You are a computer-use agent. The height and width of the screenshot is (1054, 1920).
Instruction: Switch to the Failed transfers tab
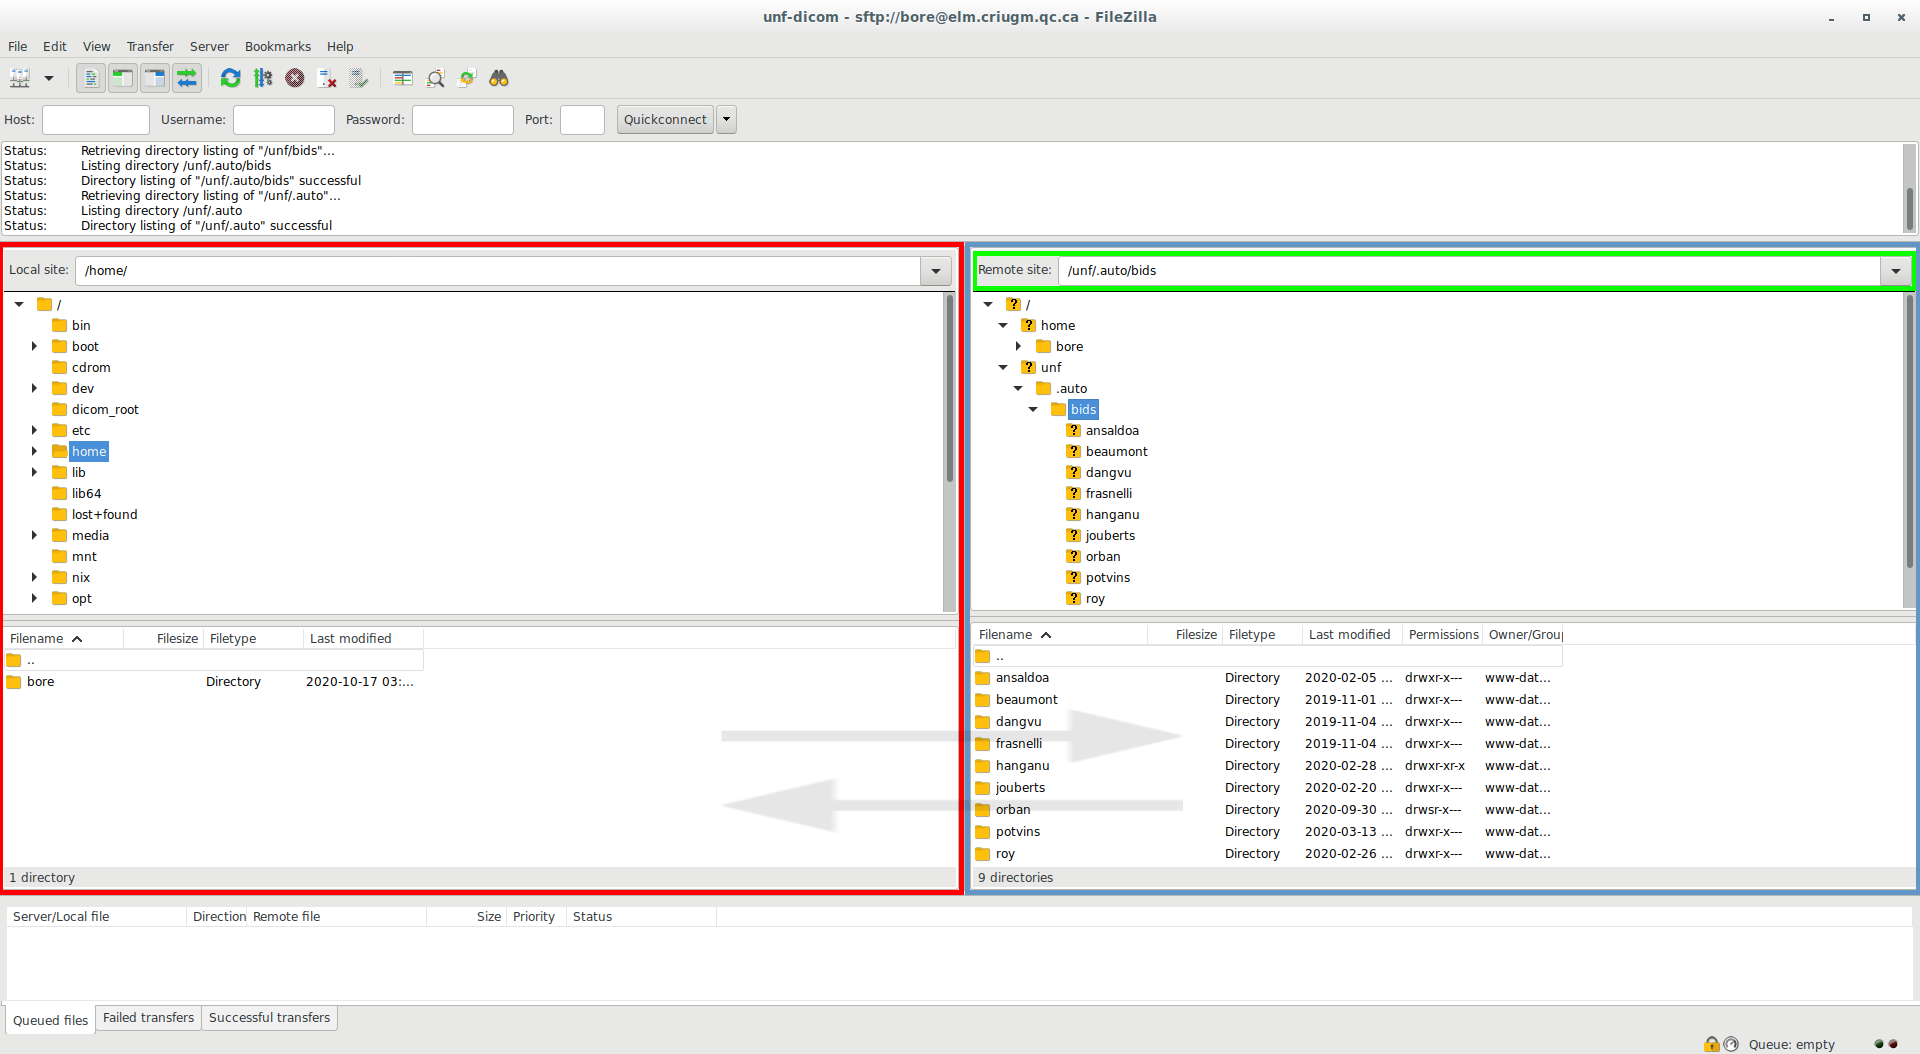[x=148, y=1018]
